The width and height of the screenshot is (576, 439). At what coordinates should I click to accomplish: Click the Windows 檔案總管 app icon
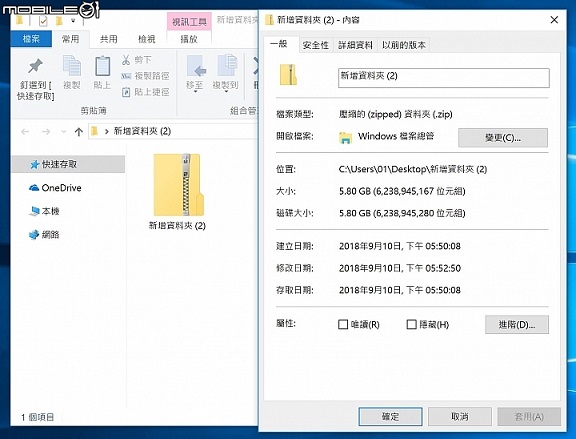coord(345,137)
